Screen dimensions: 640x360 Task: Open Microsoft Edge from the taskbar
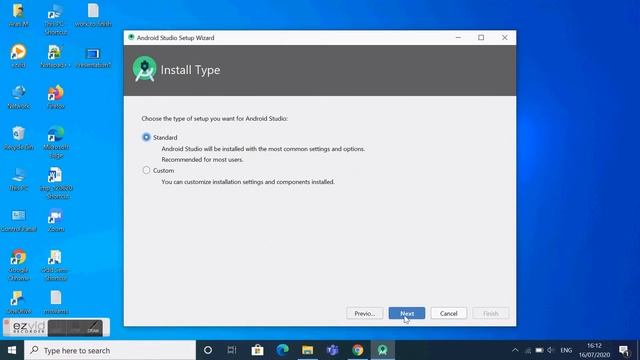pos(282,350)
